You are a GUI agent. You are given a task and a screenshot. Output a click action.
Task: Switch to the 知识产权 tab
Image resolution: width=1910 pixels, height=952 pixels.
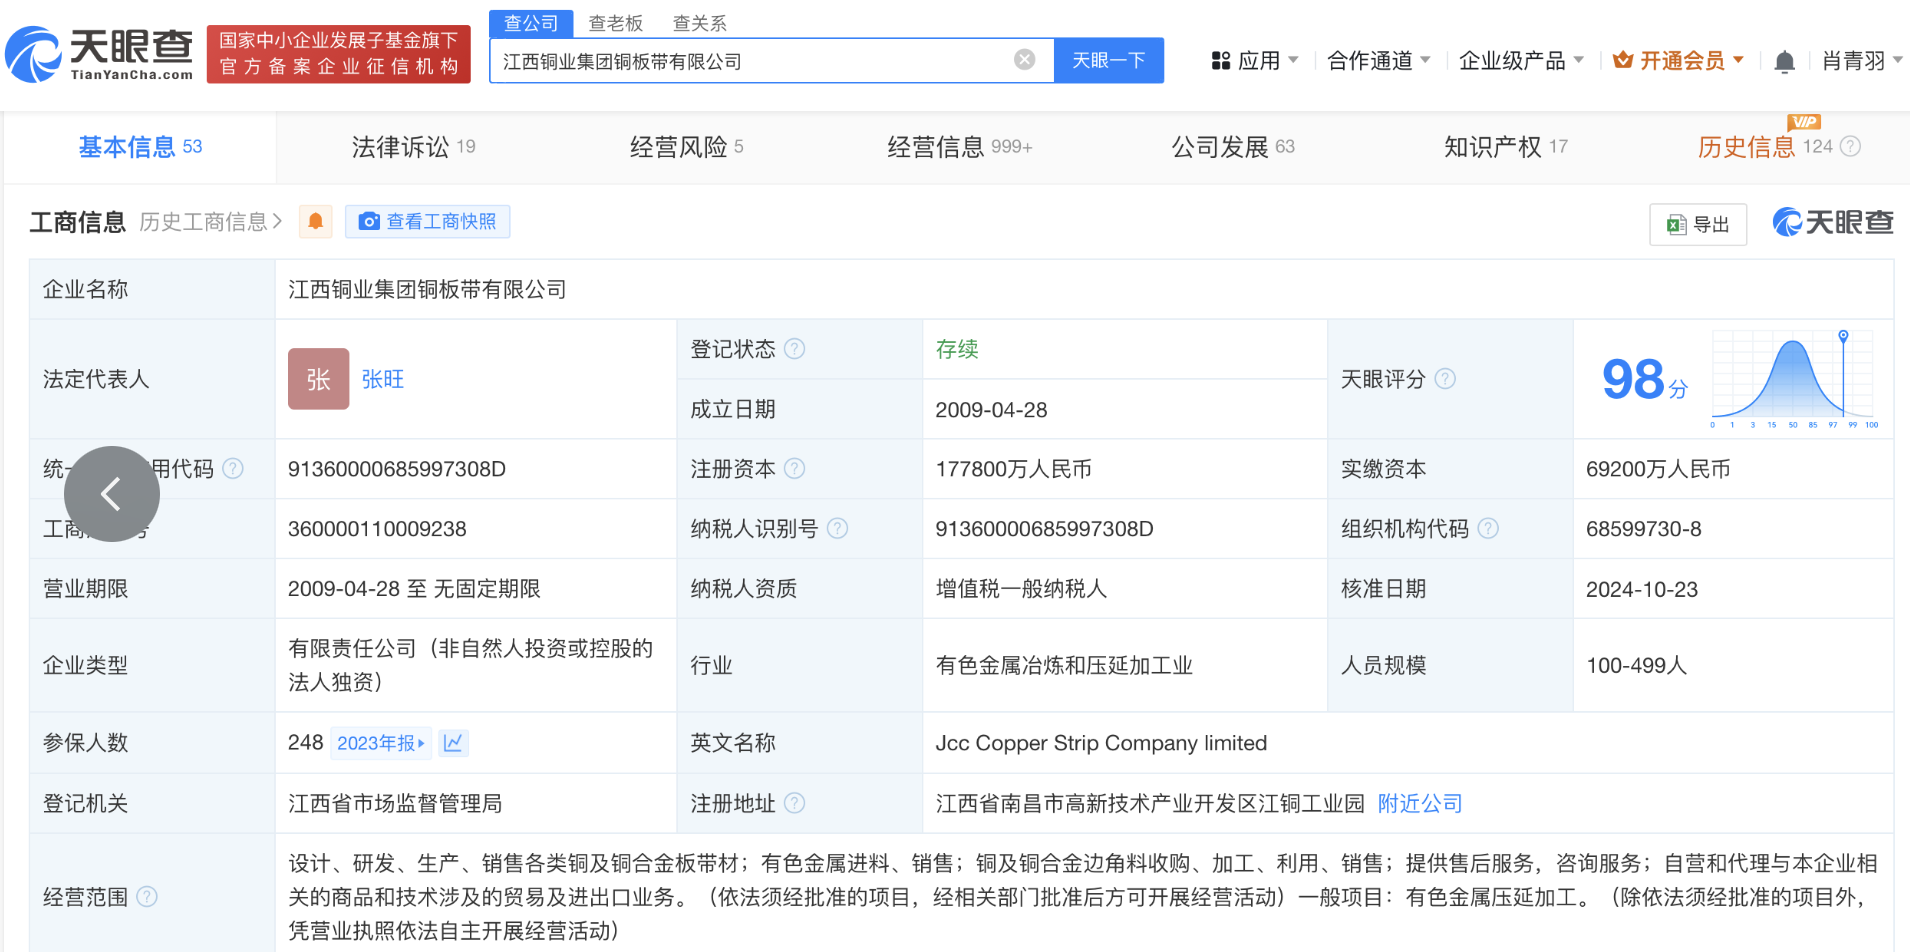[x=1505, y=147]
